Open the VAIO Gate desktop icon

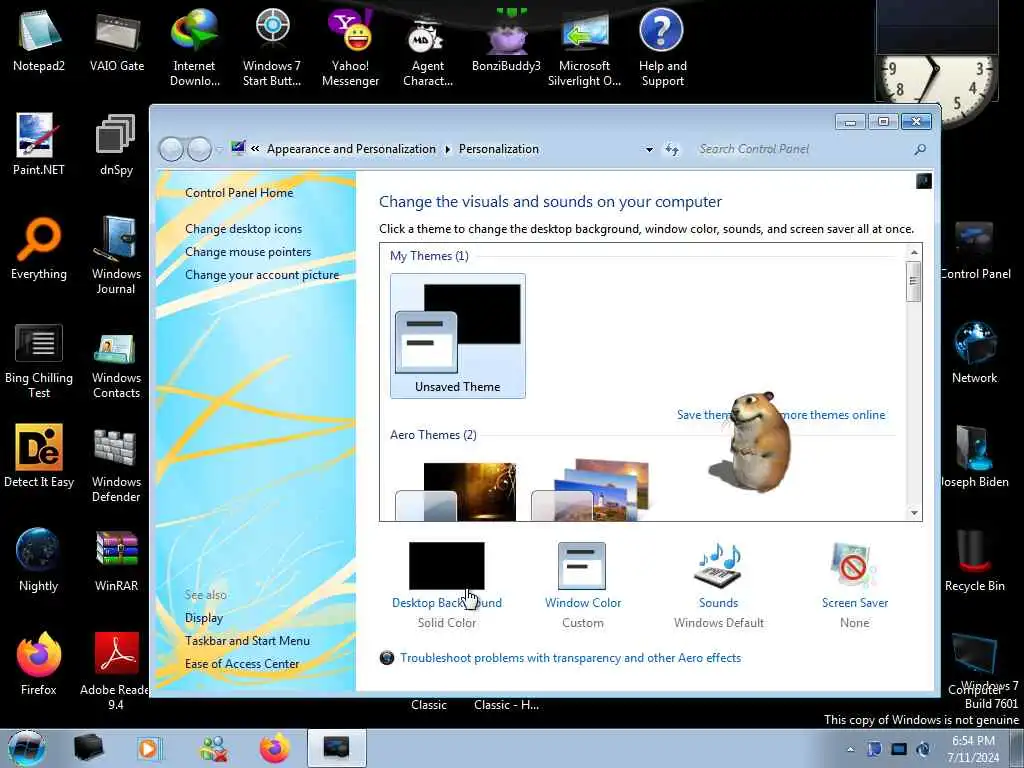pyautogui.click(x=117, y=40)
